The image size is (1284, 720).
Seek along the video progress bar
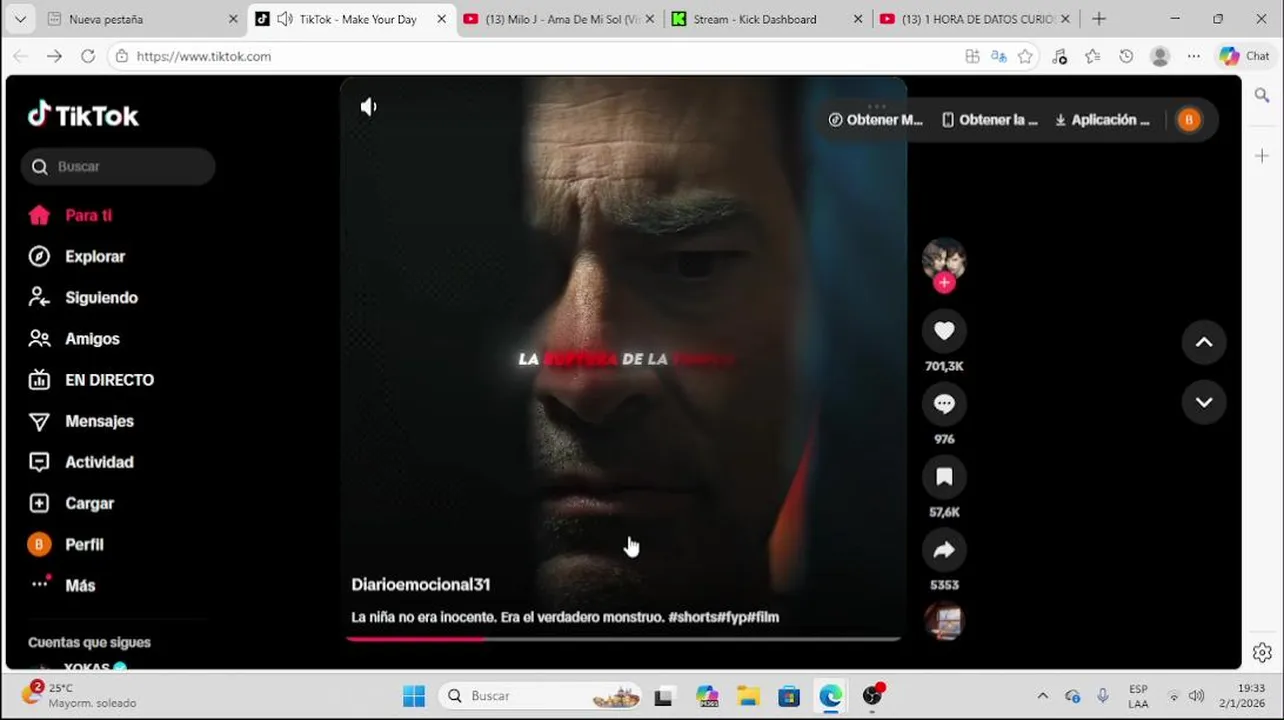(x=623, y=638)
